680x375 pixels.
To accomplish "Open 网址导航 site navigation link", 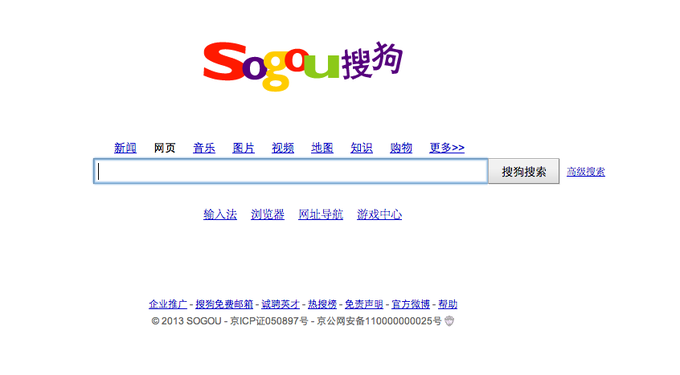I will click(x=320, y=214).
